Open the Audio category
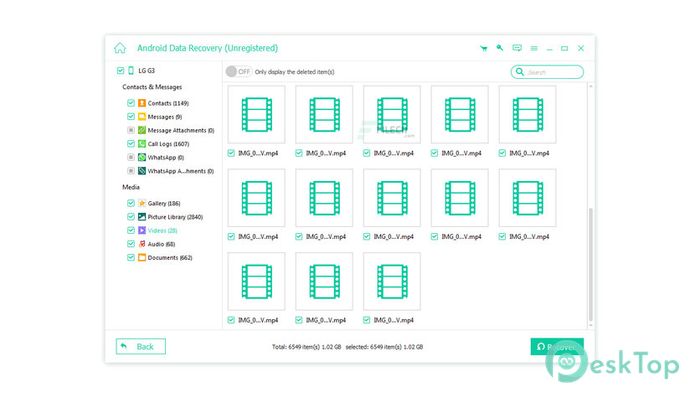 [161, 244]
